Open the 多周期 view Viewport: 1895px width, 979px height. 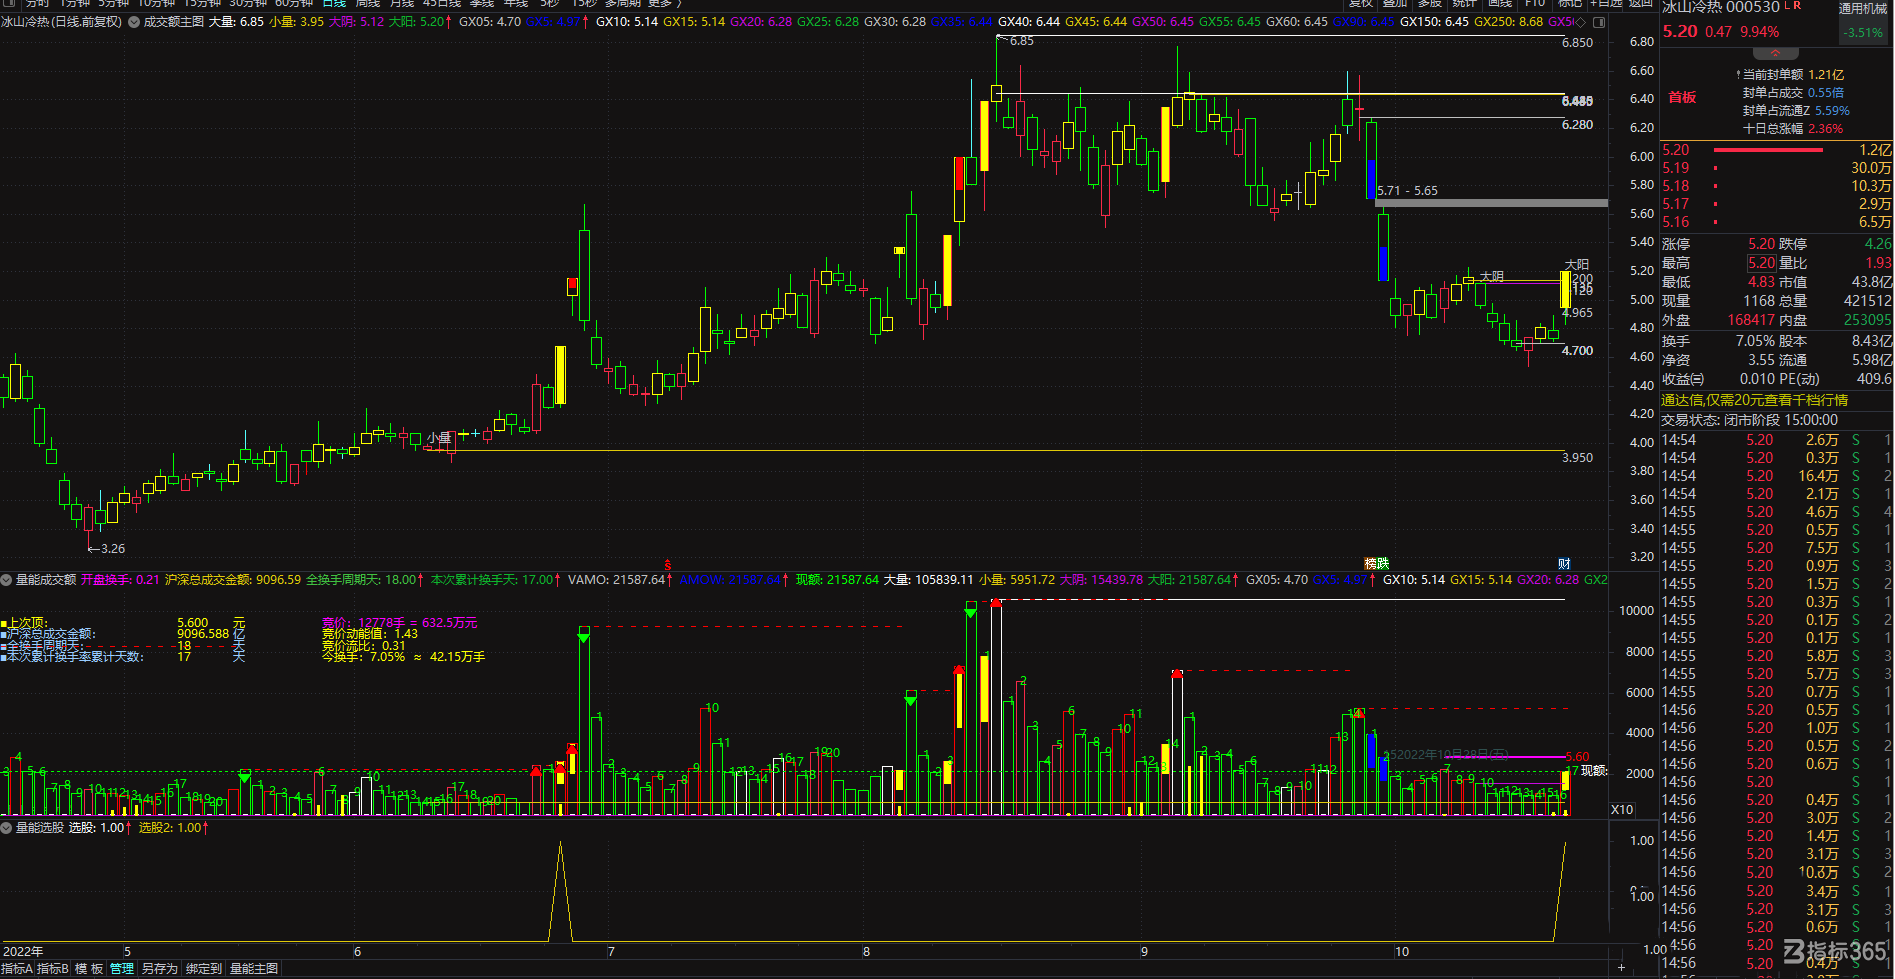click(623, 4)
